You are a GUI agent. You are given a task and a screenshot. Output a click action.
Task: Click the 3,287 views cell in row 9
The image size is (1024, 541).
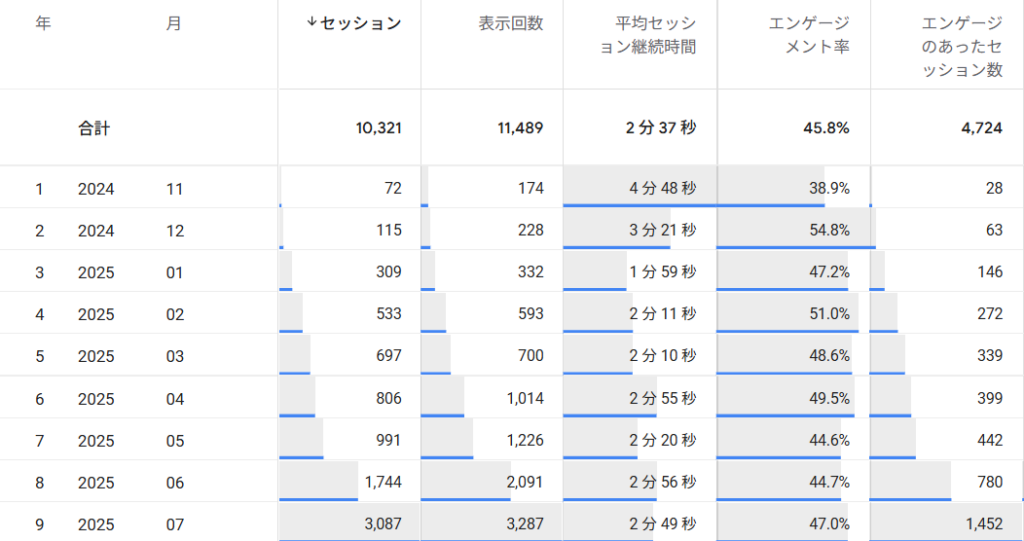coord(492,523)
